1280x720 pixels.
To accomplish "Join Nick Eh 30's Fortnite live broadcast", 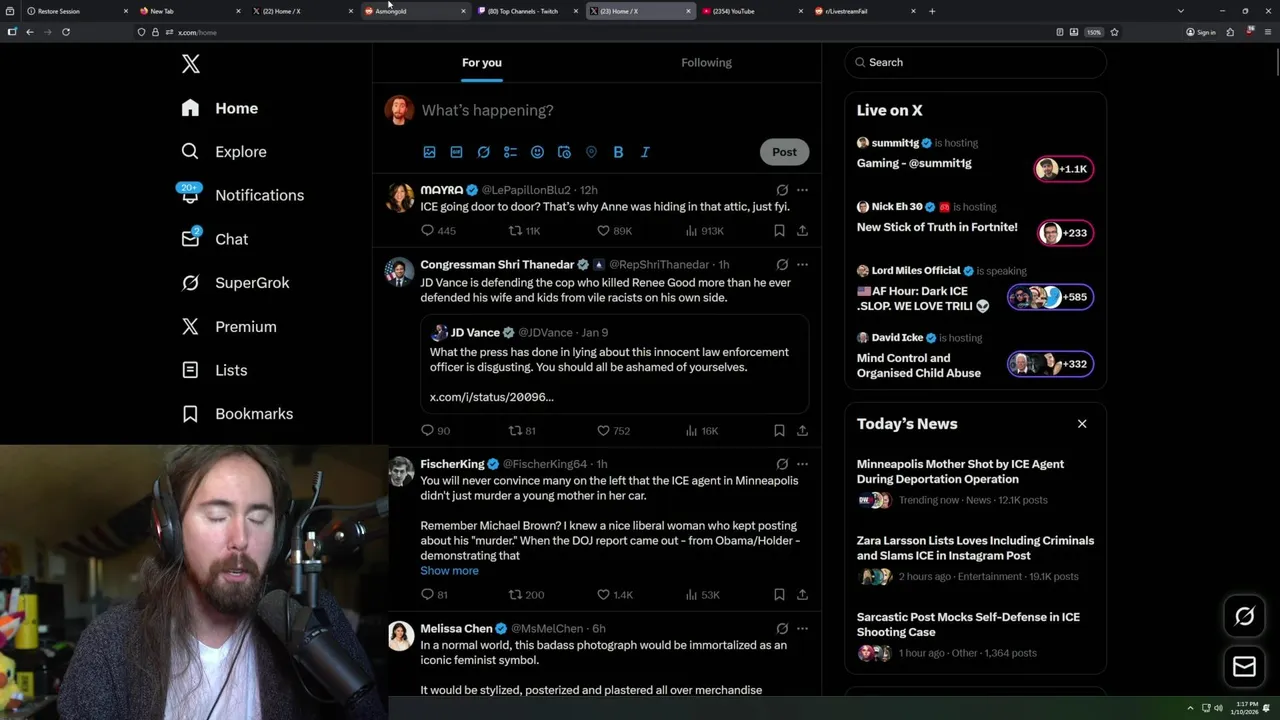I will (1064, 233).
